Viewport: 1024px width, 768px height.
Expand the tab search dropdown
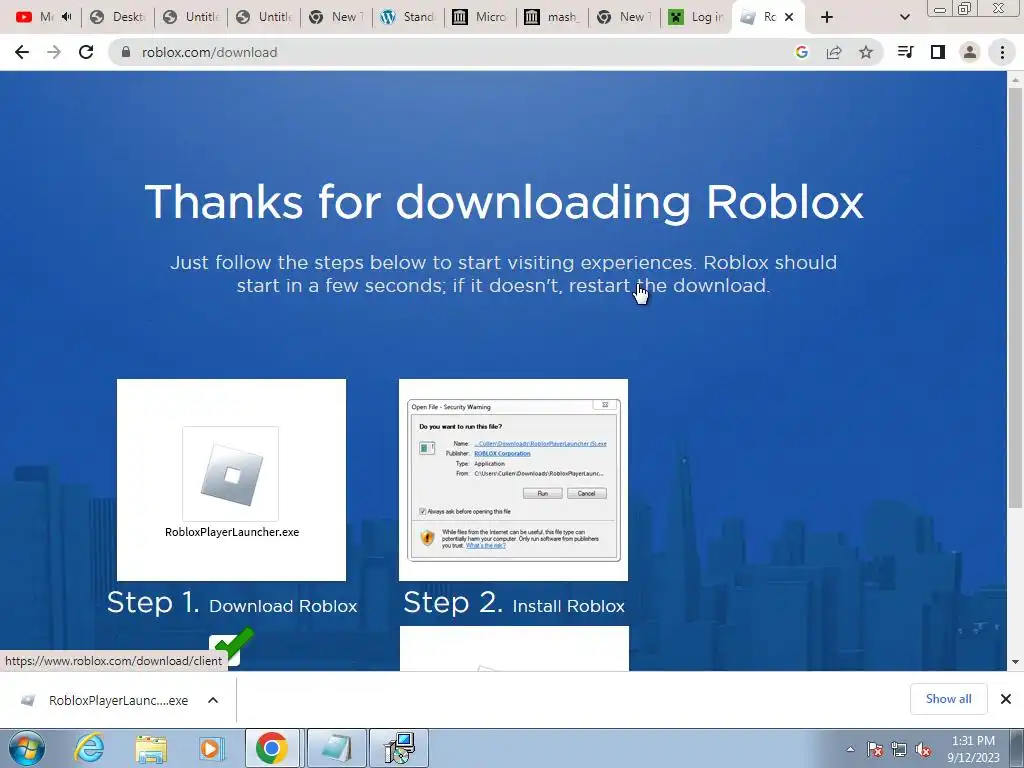point(904,17)
